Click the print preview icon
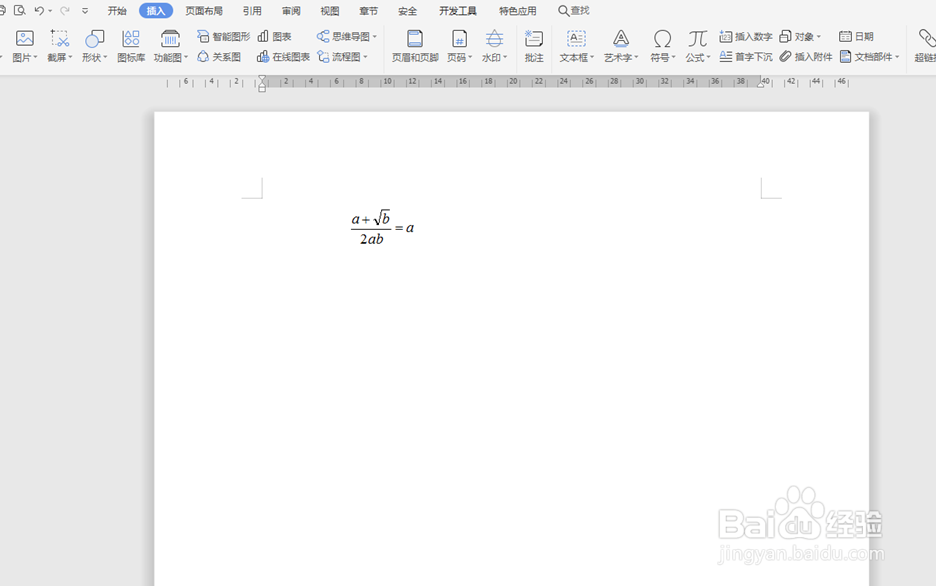The width and height of the screenshot is (936, 586). point(20,10)
